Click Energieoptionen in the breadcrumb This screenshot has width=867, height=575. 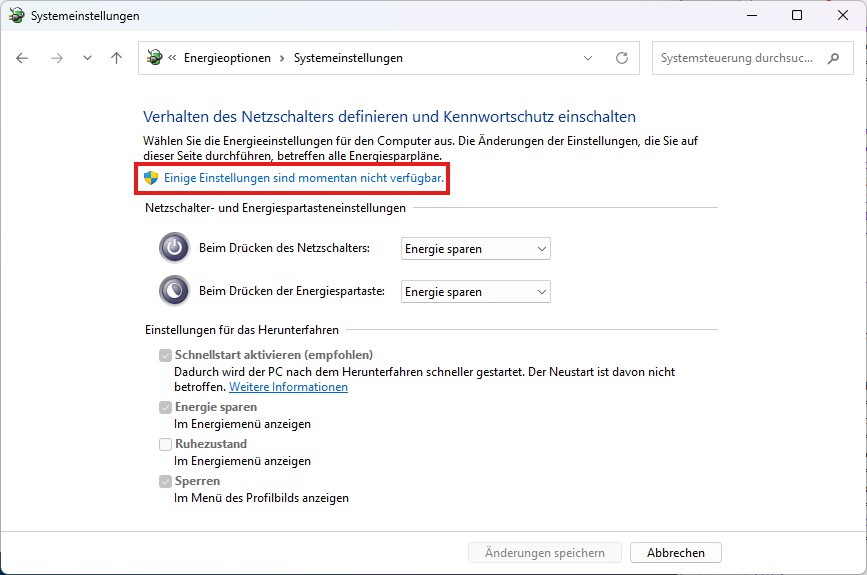click(x=227, y=58)
